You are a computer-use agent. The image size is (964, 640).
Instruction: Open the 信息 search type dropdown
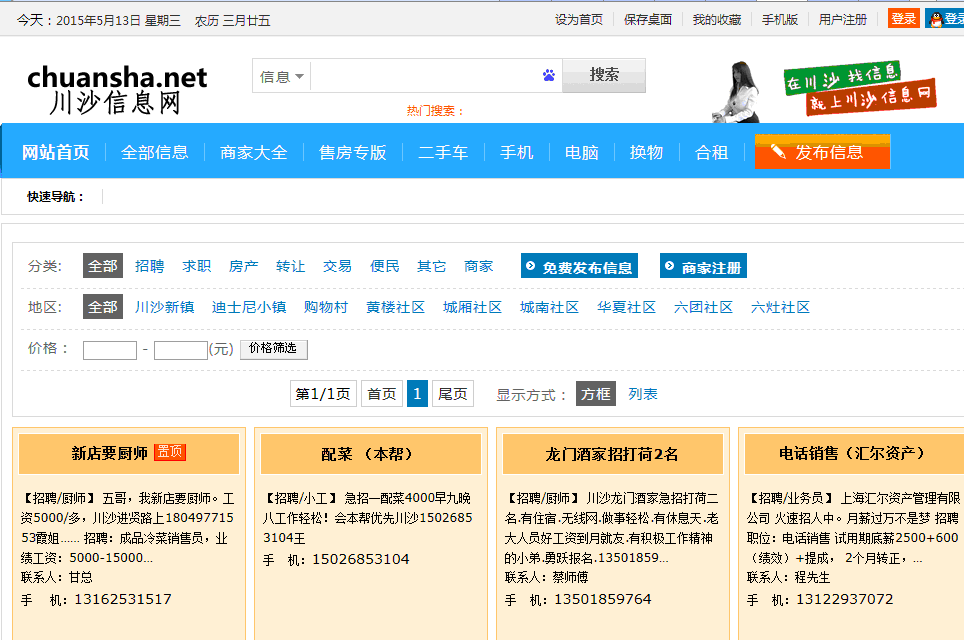tap(282, 76)
